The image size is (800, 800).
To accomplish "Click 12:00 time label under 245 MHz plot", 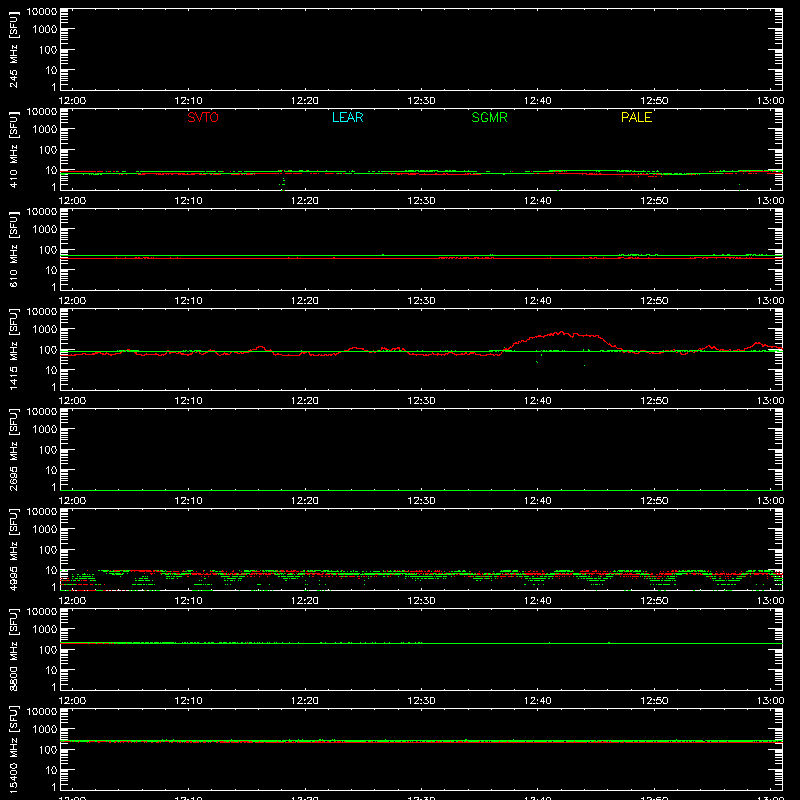I will 72,101.
